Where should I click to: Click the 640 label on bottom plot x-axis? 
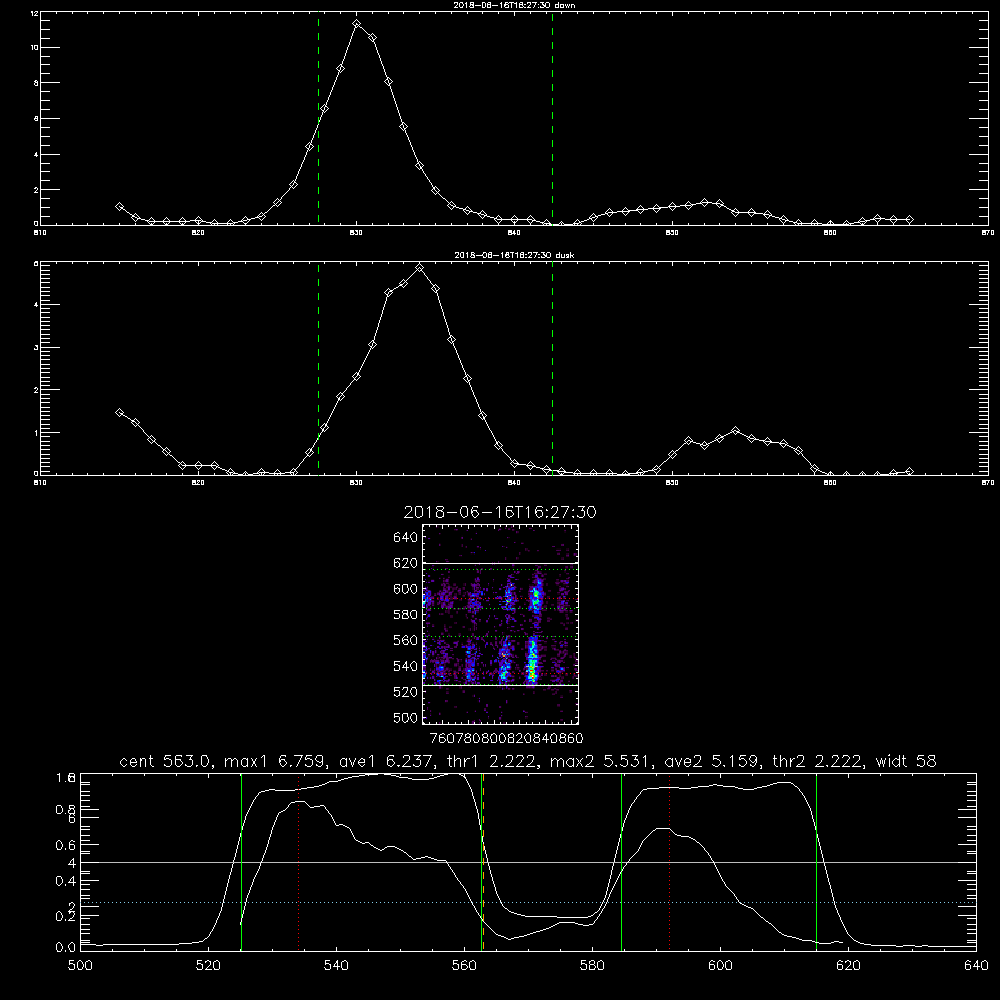pyautogui.click(x=976, y=965)
